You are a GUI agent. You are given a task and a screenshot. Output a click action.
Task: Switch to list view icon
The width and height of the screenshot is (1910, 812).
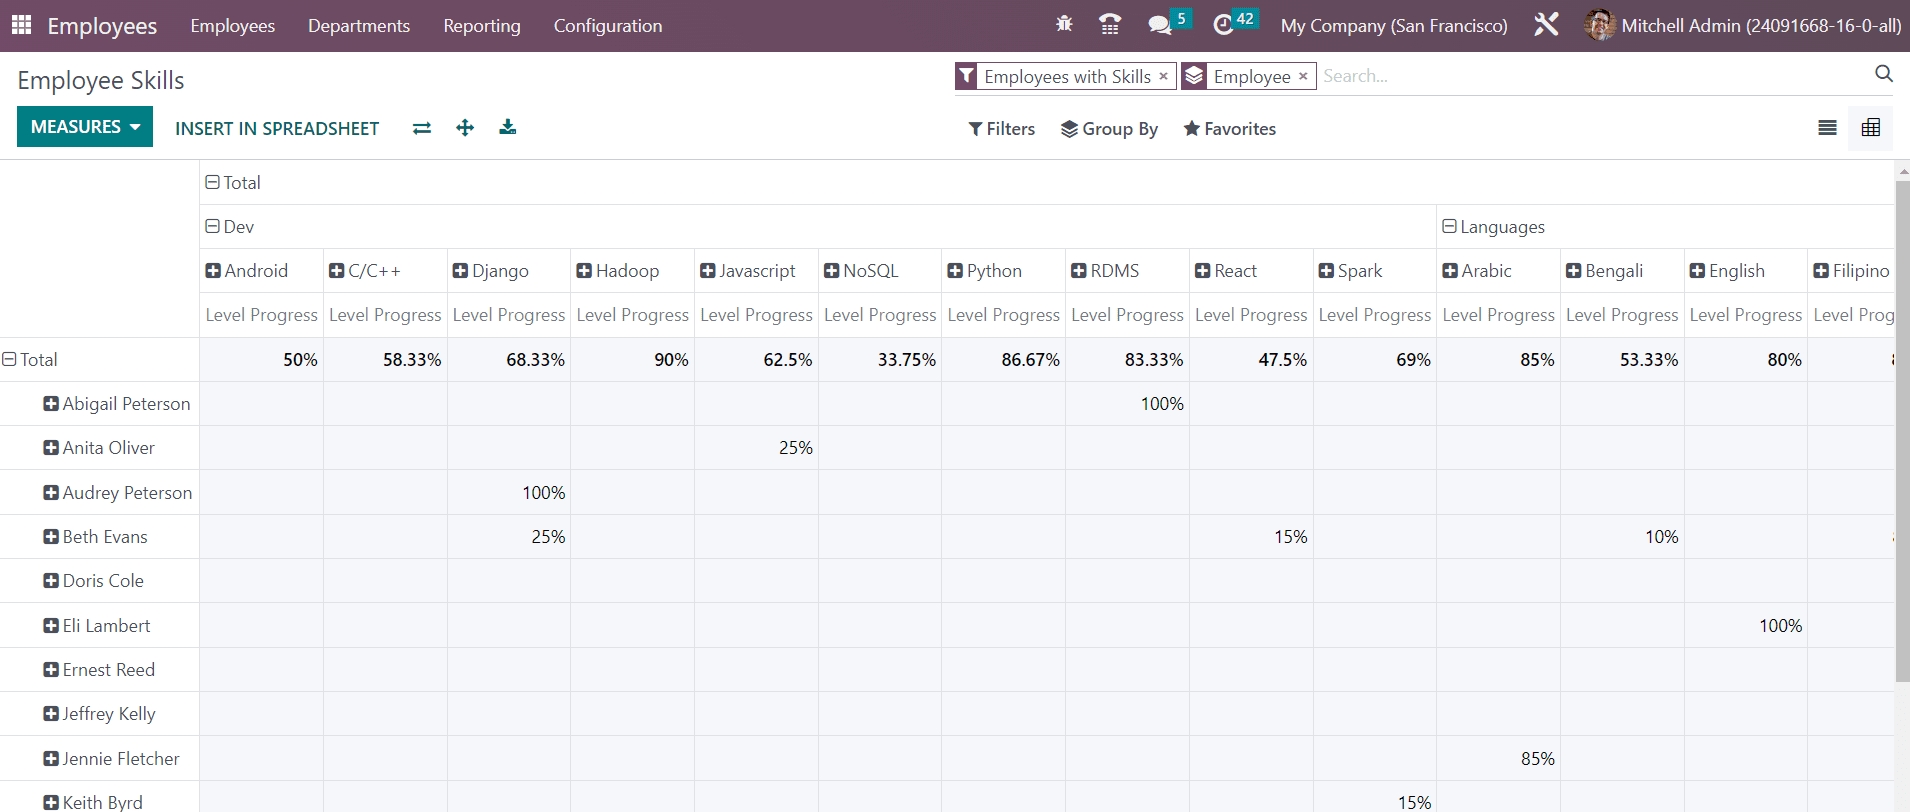click(1827, 128)
